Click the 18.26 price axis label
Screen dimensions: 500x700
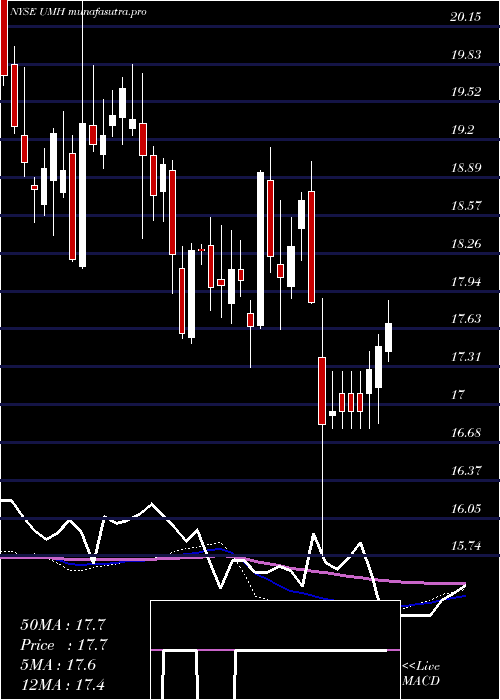tap(466, 244)
